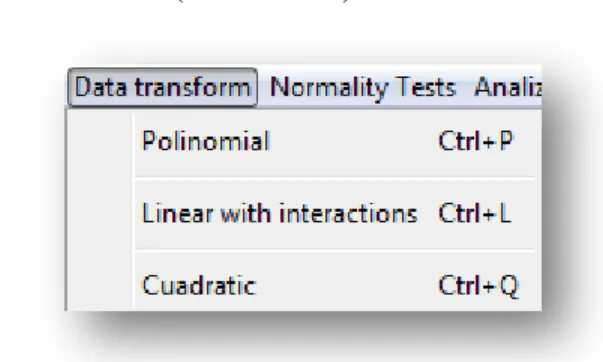Click the Ctrl+Q shortcut label
Image resolution: width=603 pixels, height=362 pixels.
click(x=479, y=286)
